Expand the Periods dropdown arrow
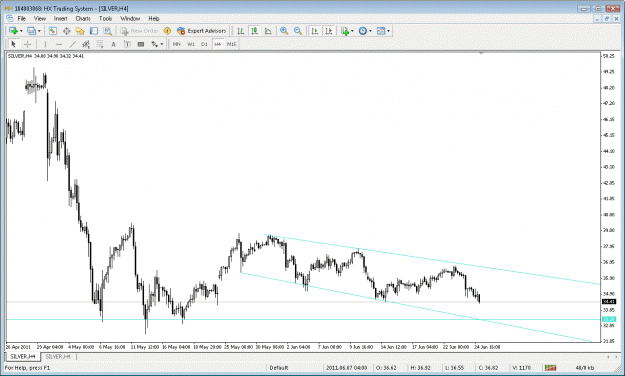 click(x=370, y=31)
